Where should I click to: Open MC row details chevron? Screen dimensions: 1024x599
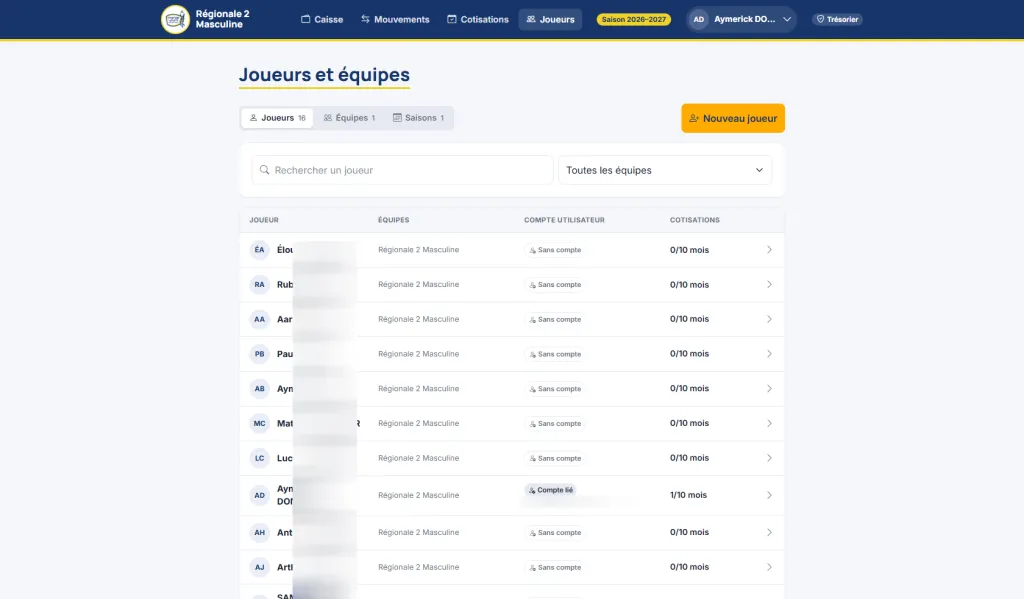pos(769,423)
